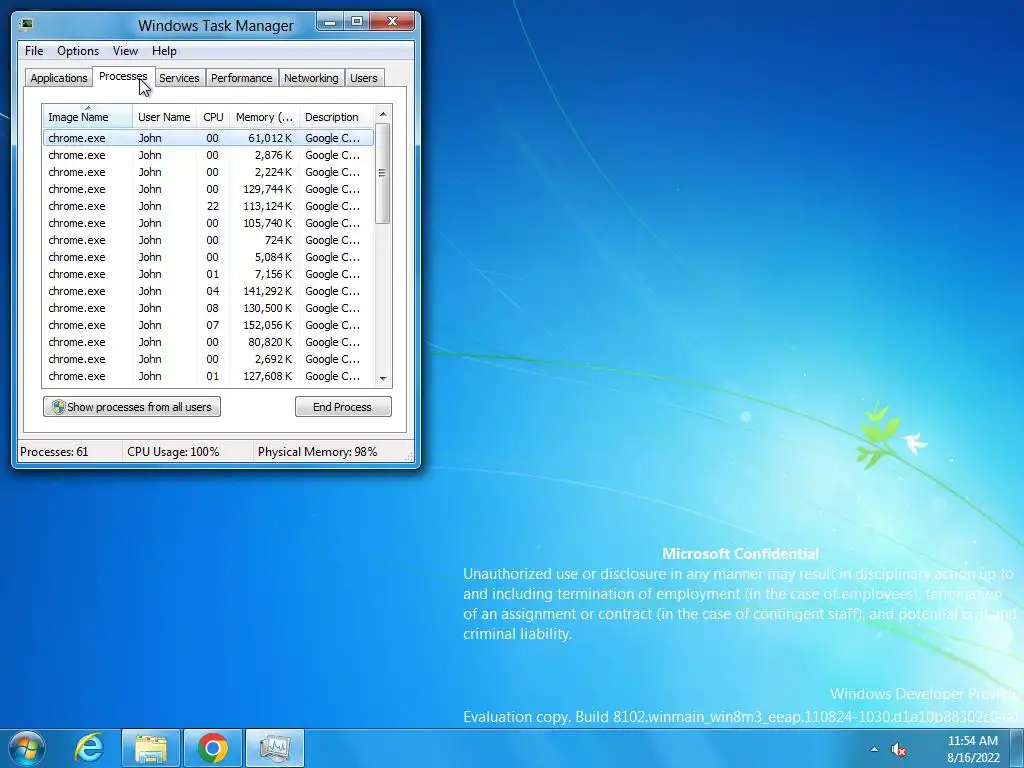Sort by Memory column header
The height and width of the screenshot is (768, 1024).
click(x=264, y=116)
